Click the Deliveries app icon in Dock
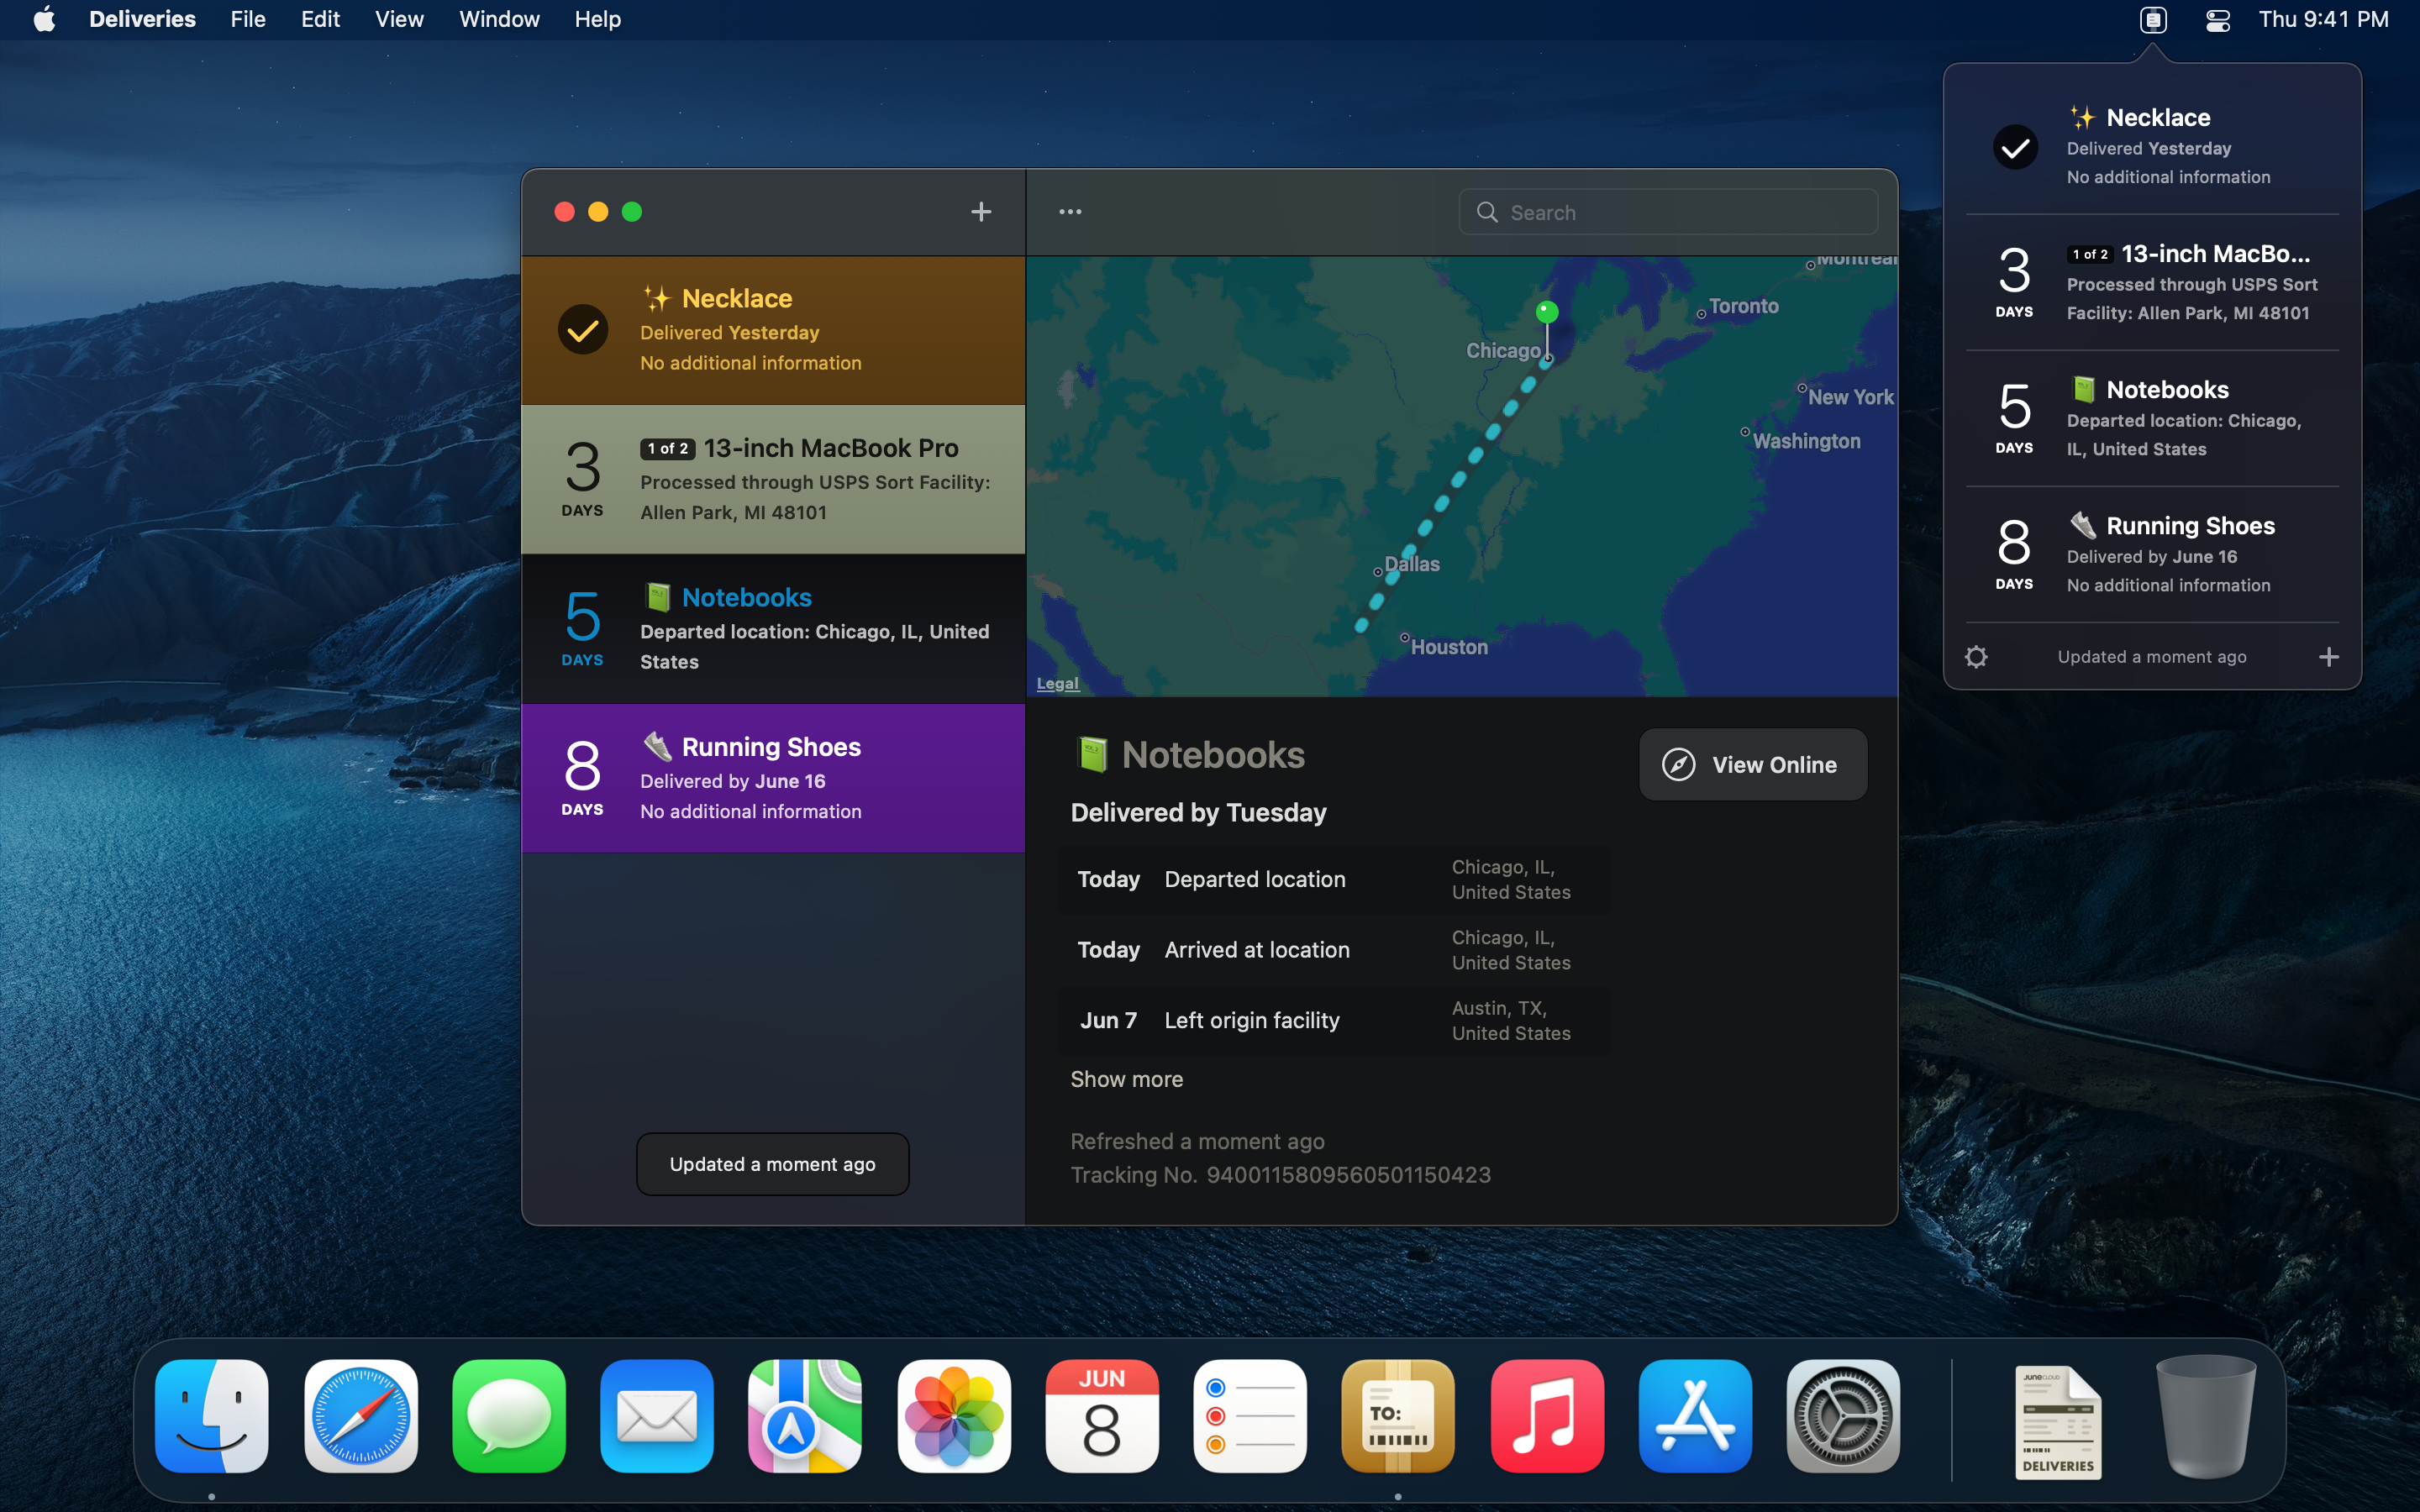The height and width of the screenshot is (1512, 2420). tap(1398, 1416)
